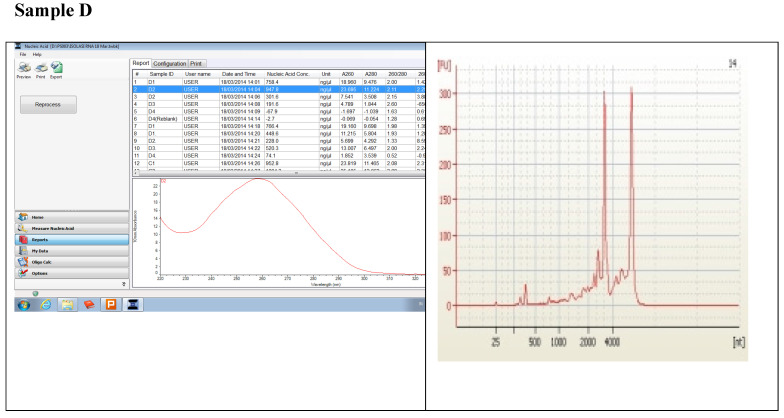
Task: Select row 4 sample D3
Action: point(278,104)
